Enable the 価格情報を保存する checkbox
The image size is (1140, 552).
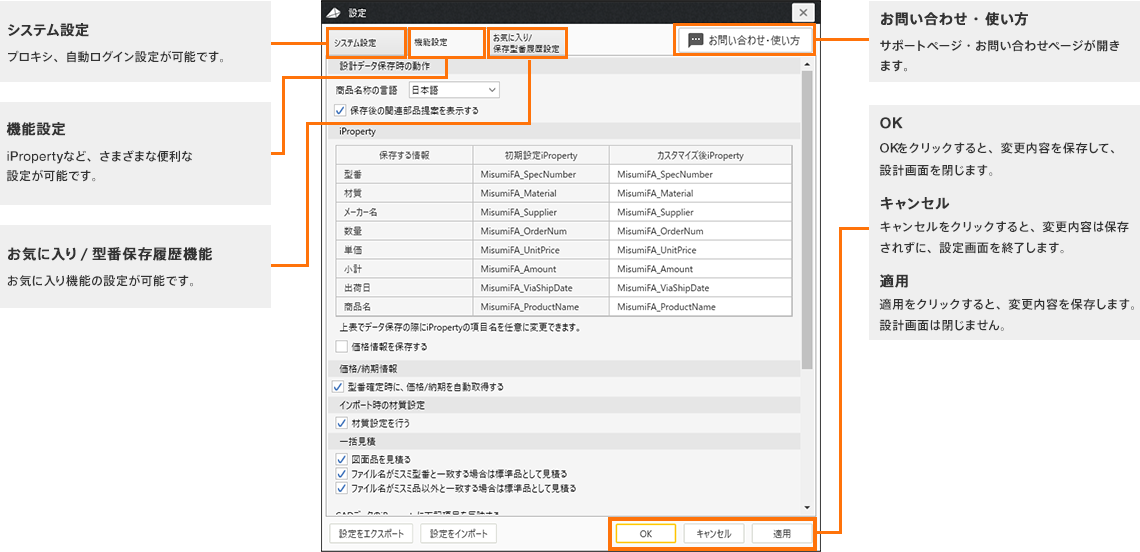[342, 347]
